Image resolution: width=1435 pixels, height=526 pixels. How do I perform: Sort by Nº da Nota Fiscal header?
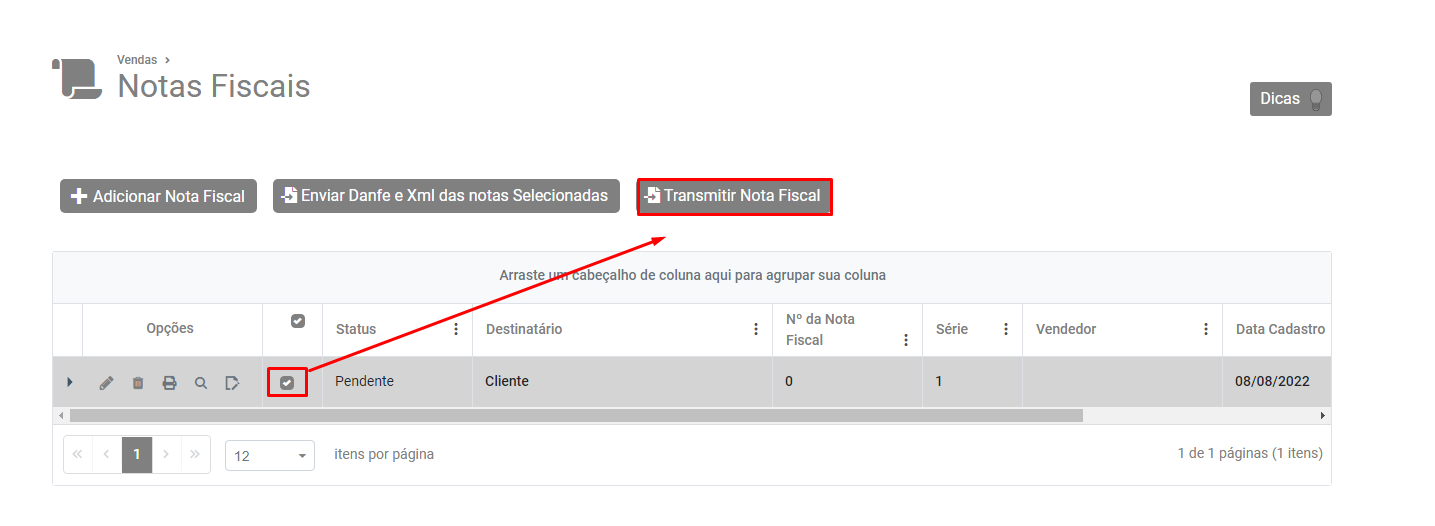[820, 329]
